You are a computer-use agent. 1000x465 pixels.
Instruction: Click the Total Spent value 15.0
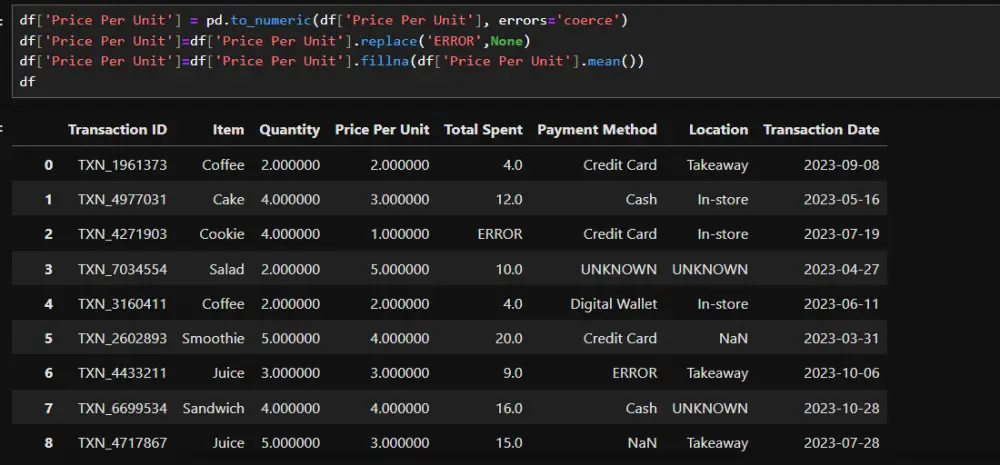[x=510, y=443]
